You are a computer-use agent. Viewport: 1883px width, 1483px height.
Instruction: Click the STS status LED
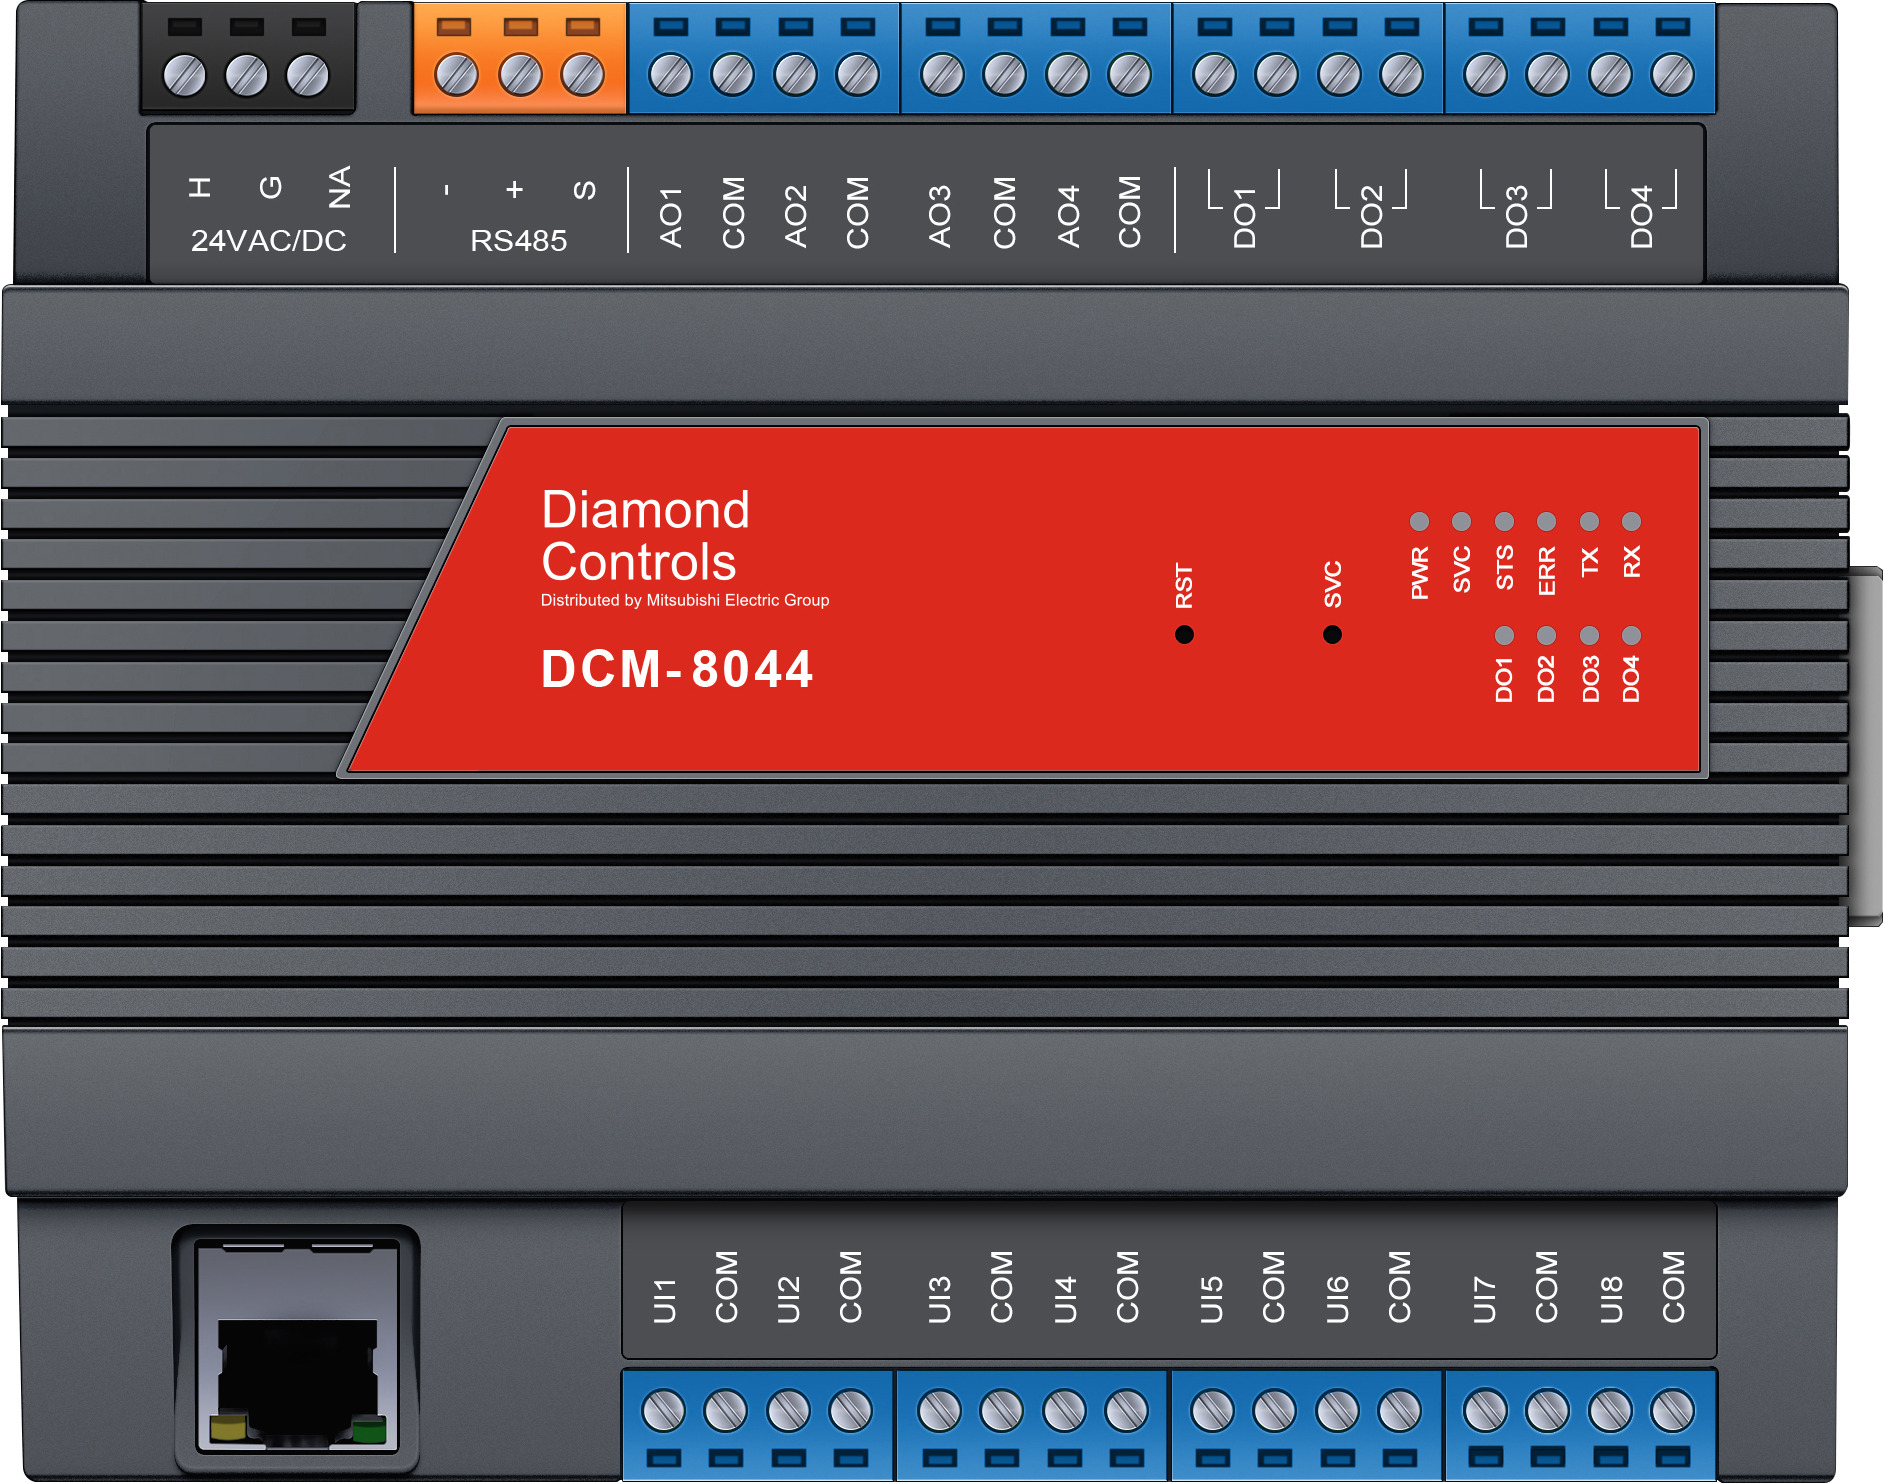click(x=1504, y=520)
